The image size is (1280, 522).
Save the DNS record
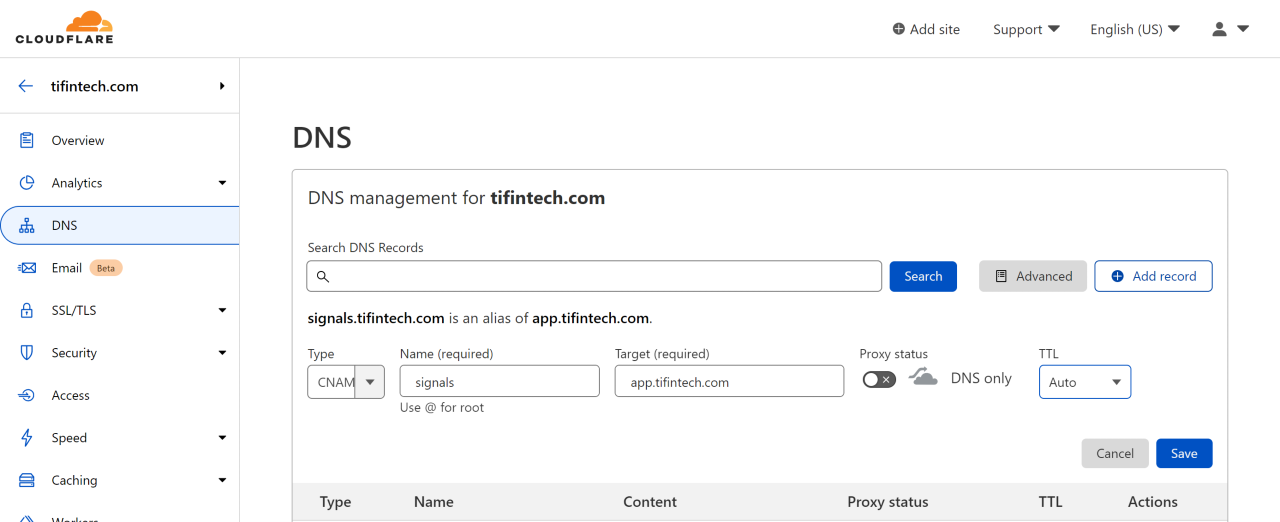click(x=1184, y=453)
